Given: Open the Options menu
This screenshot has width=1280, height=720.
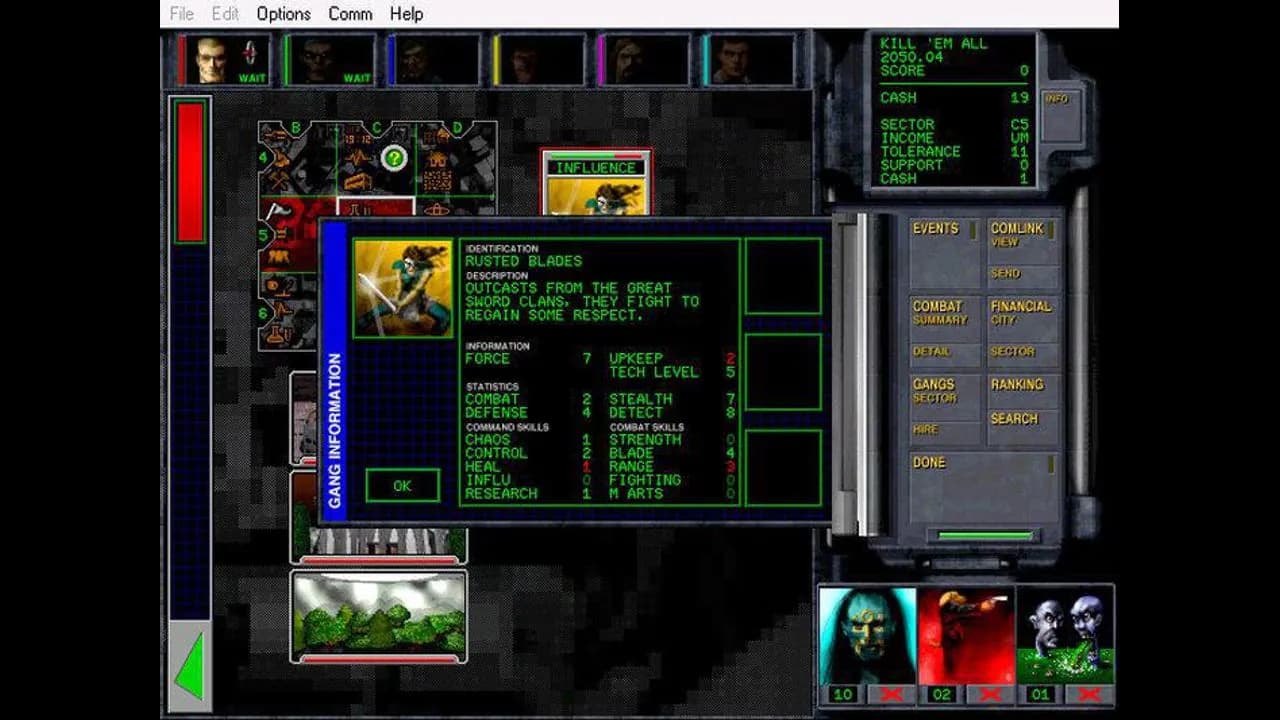Looking at the screenshot, I should coord(284,14).
